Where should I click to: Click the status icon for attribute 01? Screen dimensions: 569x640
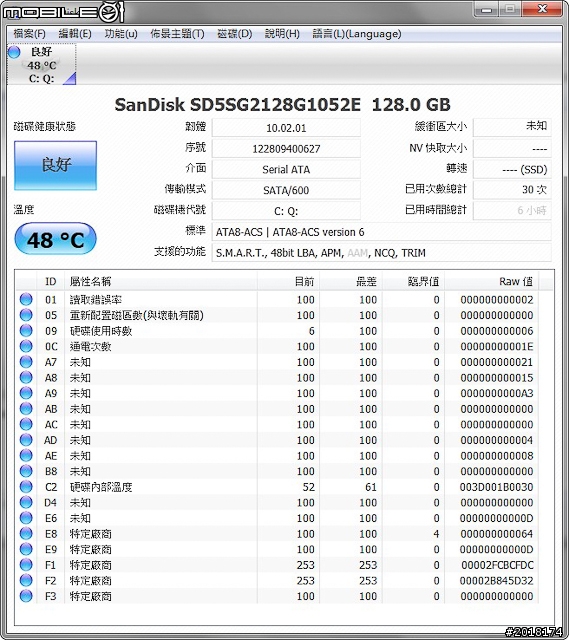26,299
